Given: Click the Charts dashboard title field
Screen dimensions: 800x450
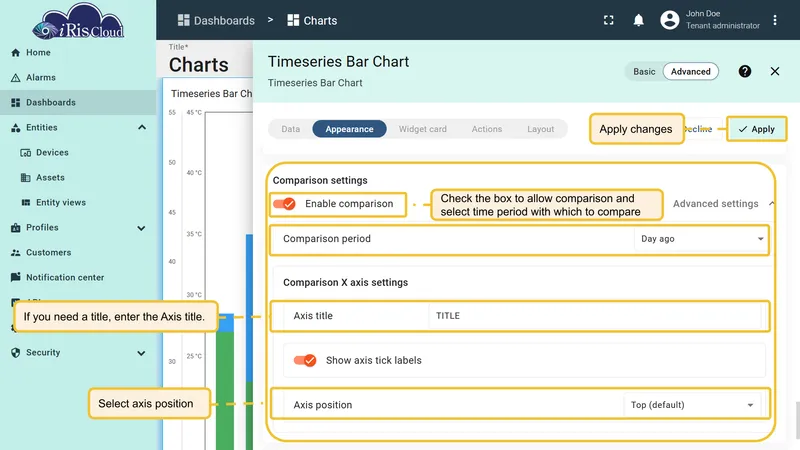Looking at the screenshot, I should pos(198,65).
